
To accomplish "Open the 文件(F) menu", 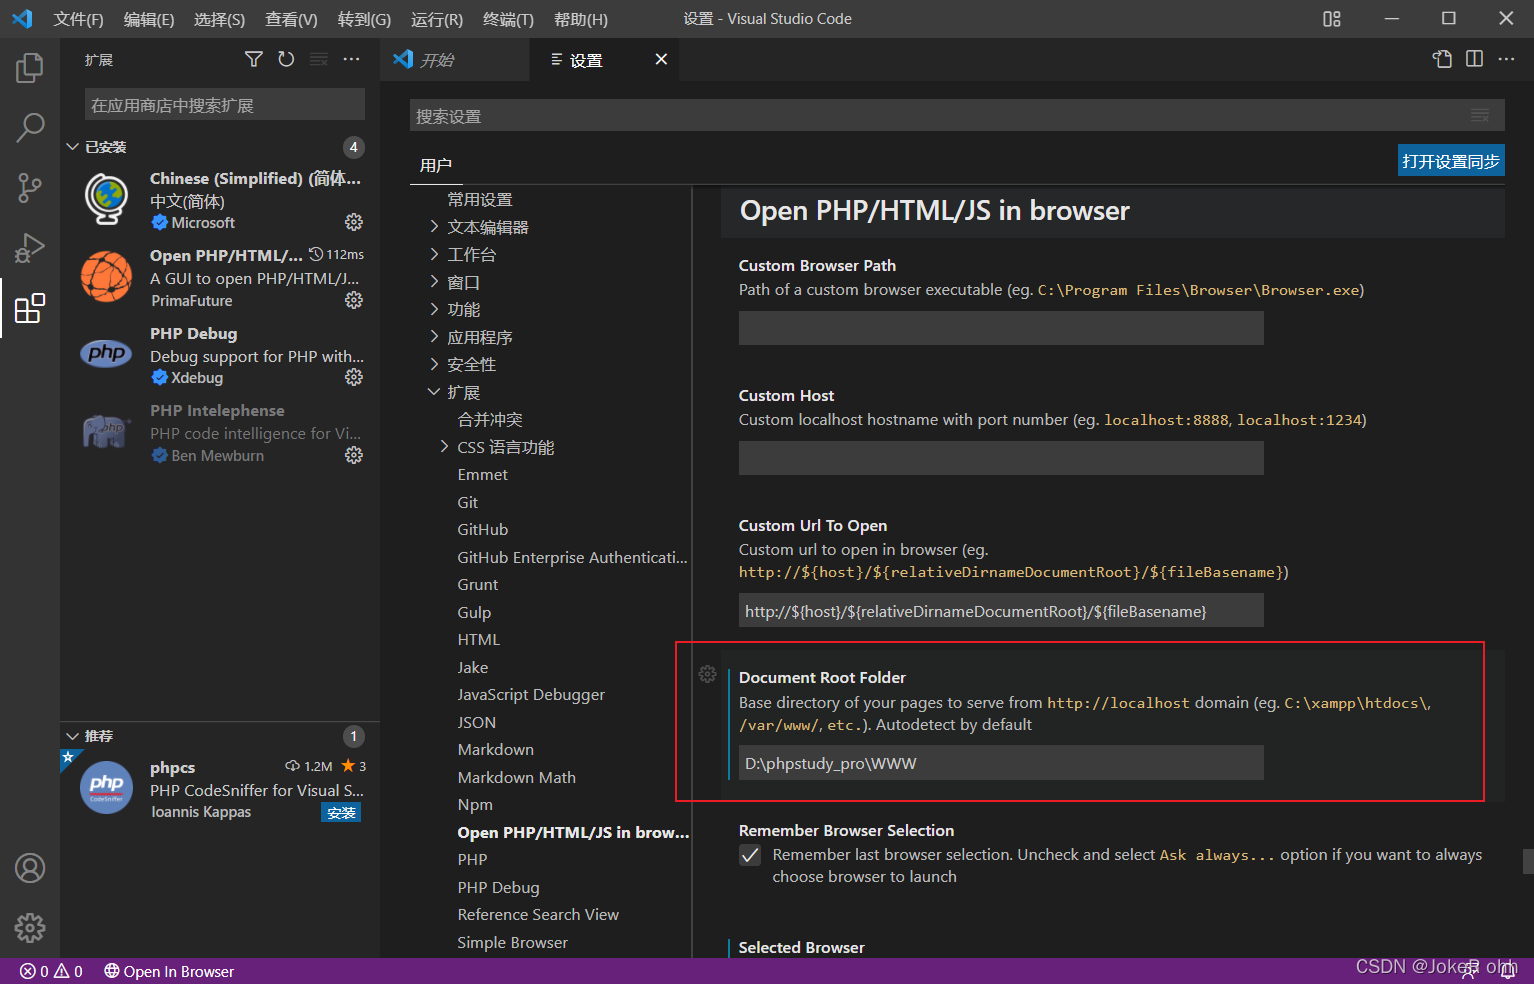I will tap(78, 19).
